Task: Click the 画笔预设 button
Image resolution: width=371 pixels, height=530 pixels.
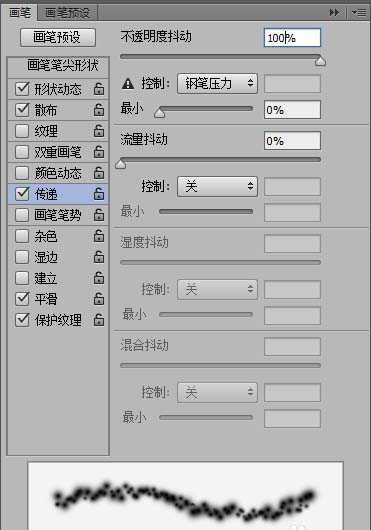Action: click(58, 37)
